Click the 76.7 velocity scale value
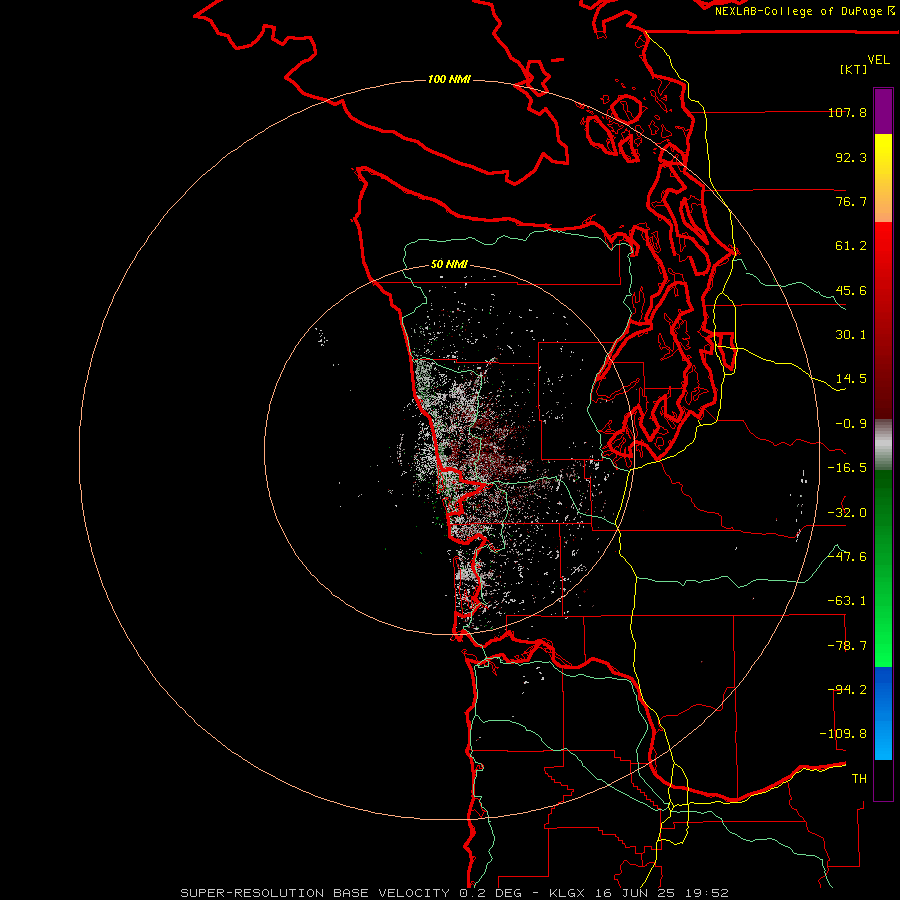 [x=851, y=201]
